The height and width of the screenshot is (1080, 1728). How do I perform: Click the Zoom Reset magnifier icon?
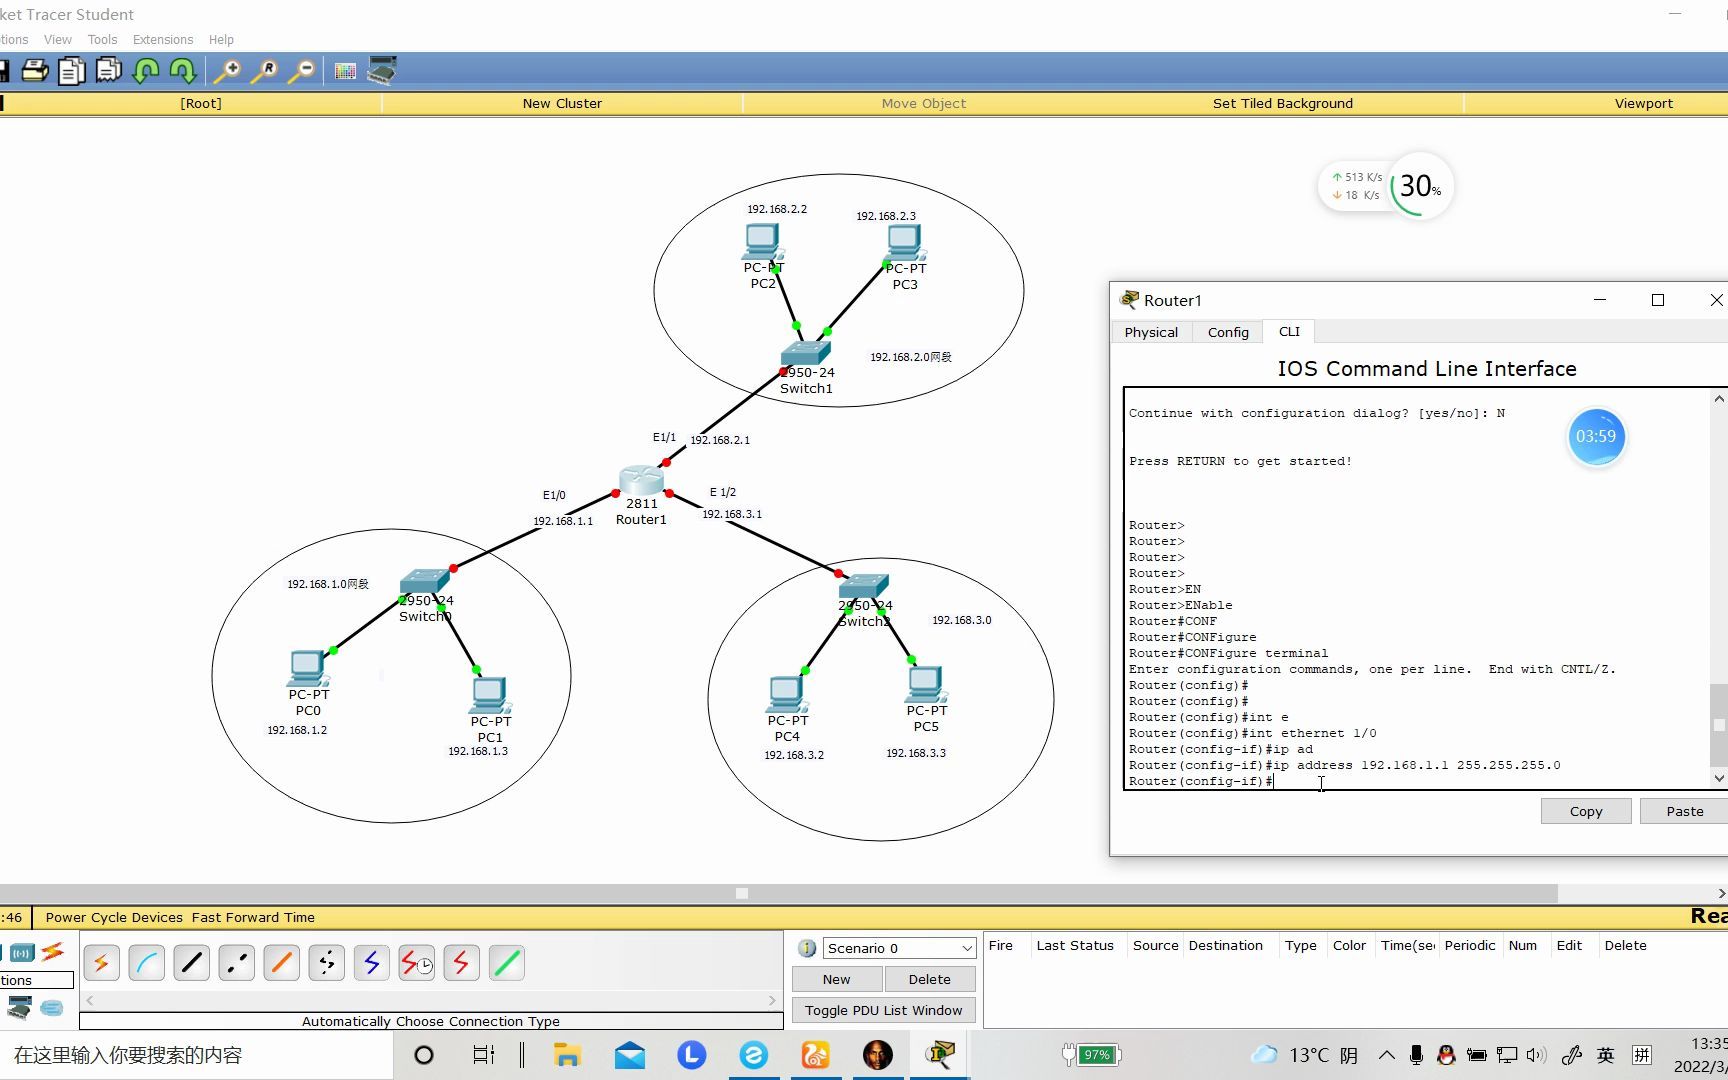point(264,70)
